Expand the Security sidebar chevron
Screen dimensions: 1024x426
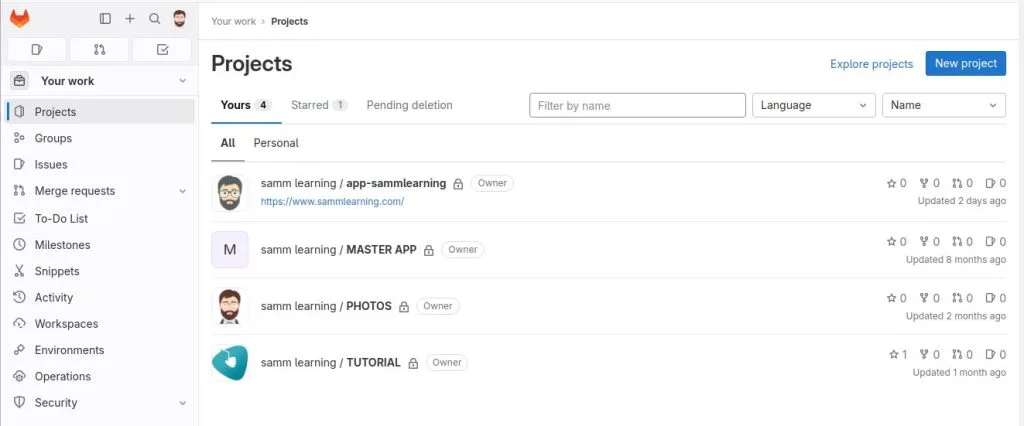click(x=183, y=402)
